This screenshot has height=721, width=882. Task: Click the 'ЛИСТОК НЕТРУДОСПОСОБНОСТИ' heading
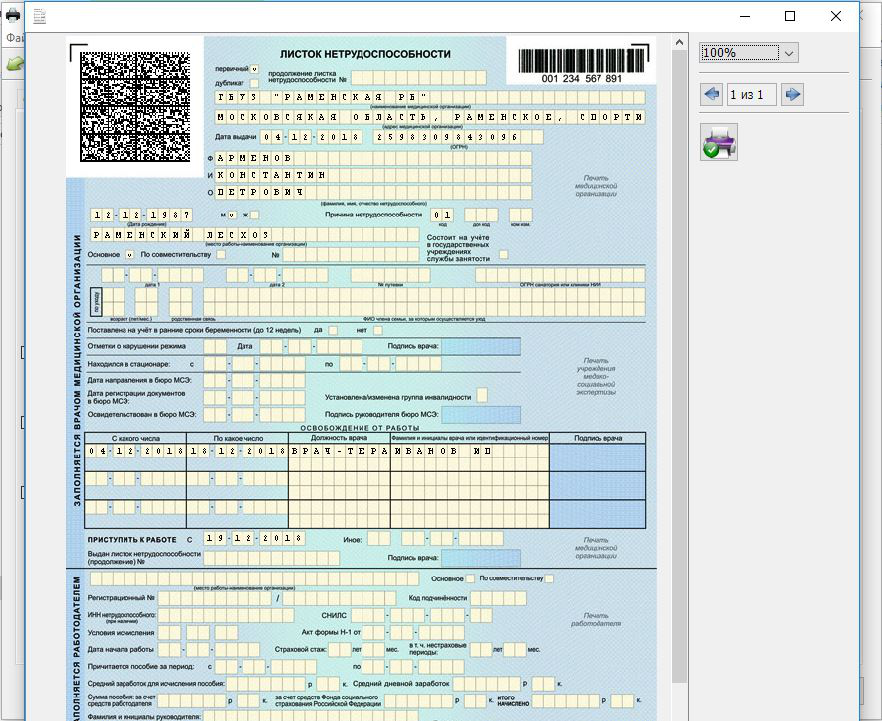click(365, 55)
